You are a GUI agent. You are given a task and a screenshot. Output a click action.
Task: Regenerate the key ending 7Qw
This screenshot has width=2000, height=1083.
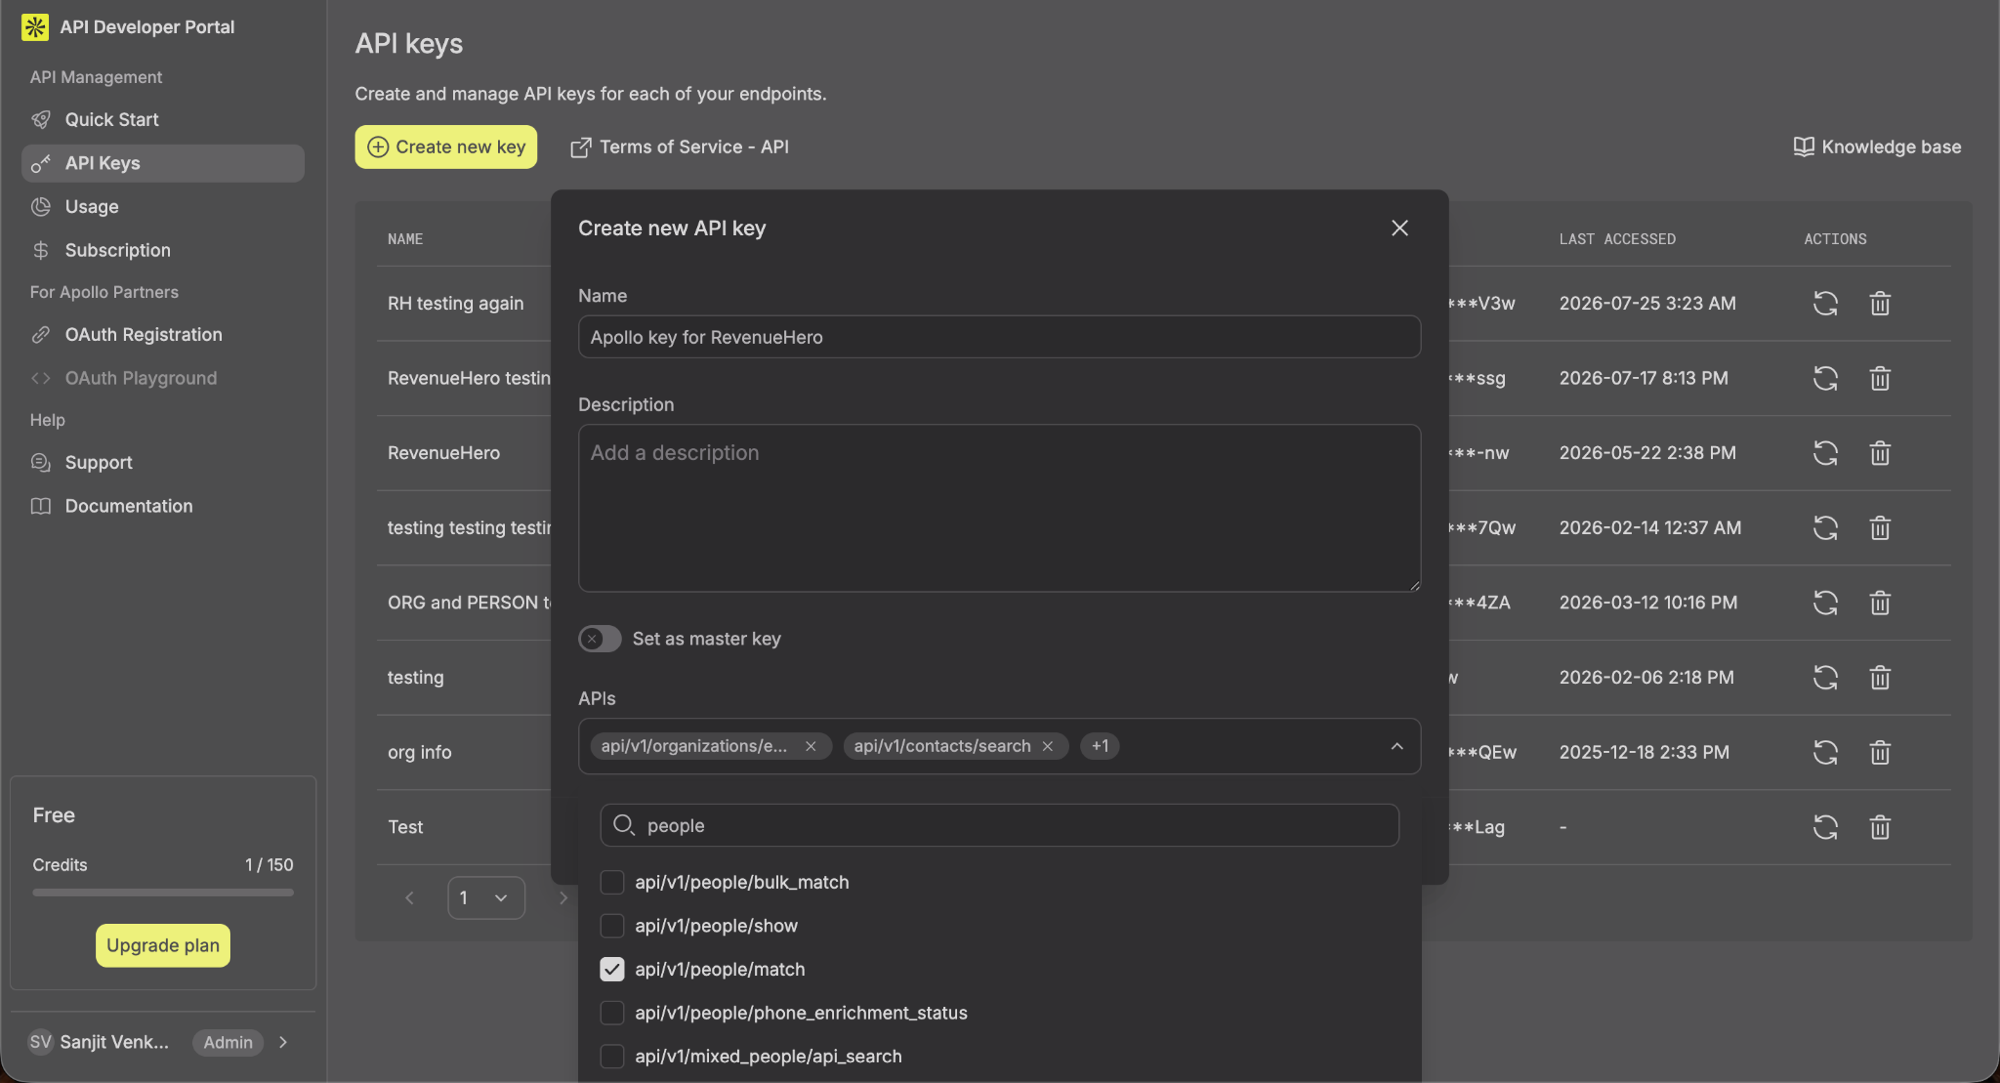point(1825,528)
